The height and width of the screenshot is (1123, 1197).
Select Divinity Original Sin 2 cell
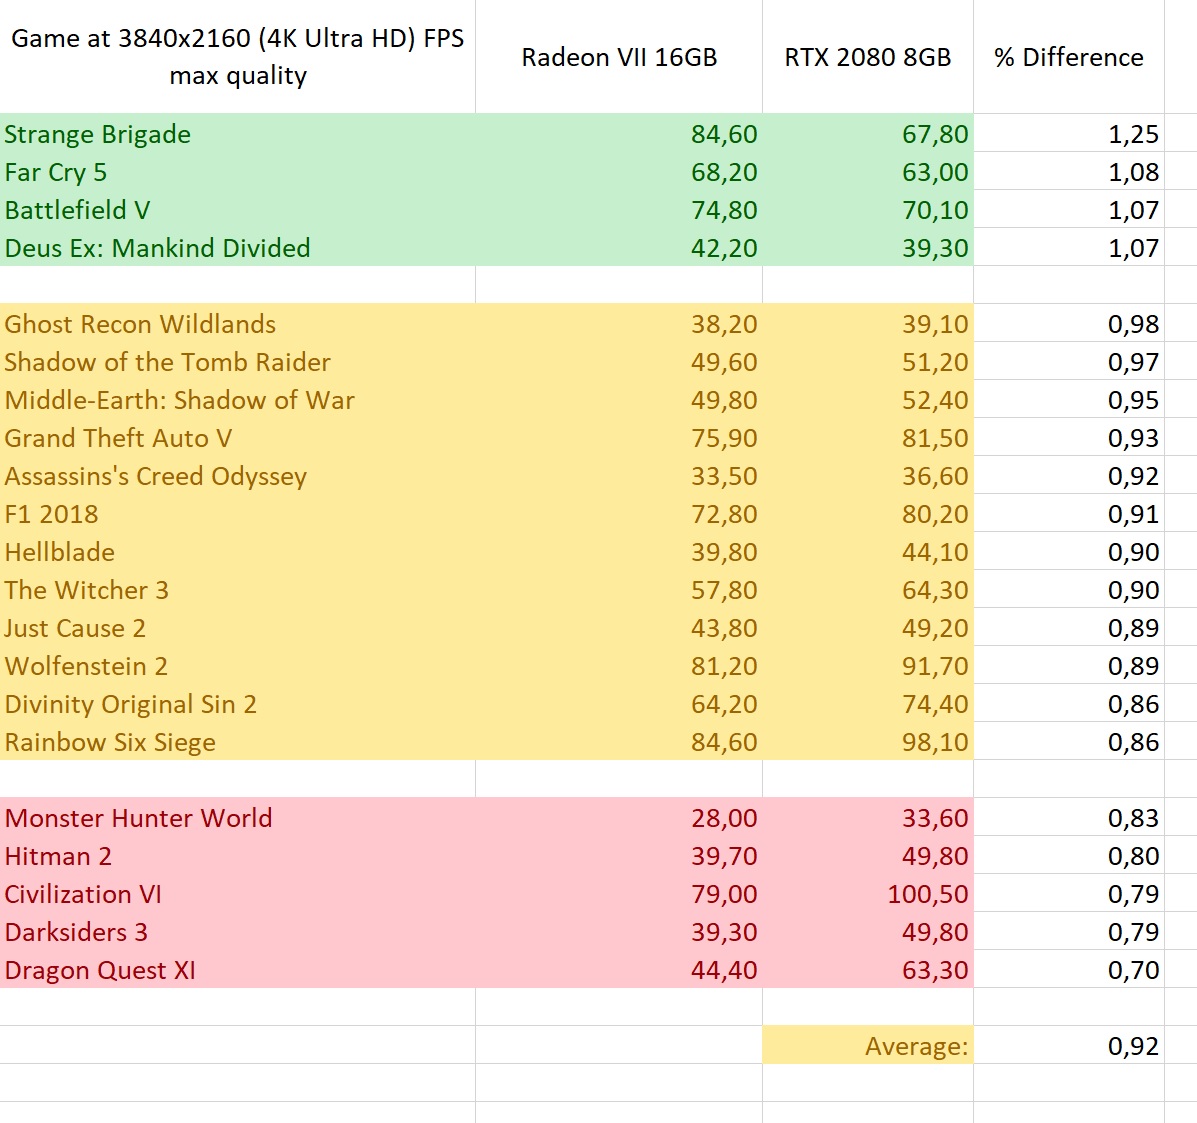click(237, 703)
